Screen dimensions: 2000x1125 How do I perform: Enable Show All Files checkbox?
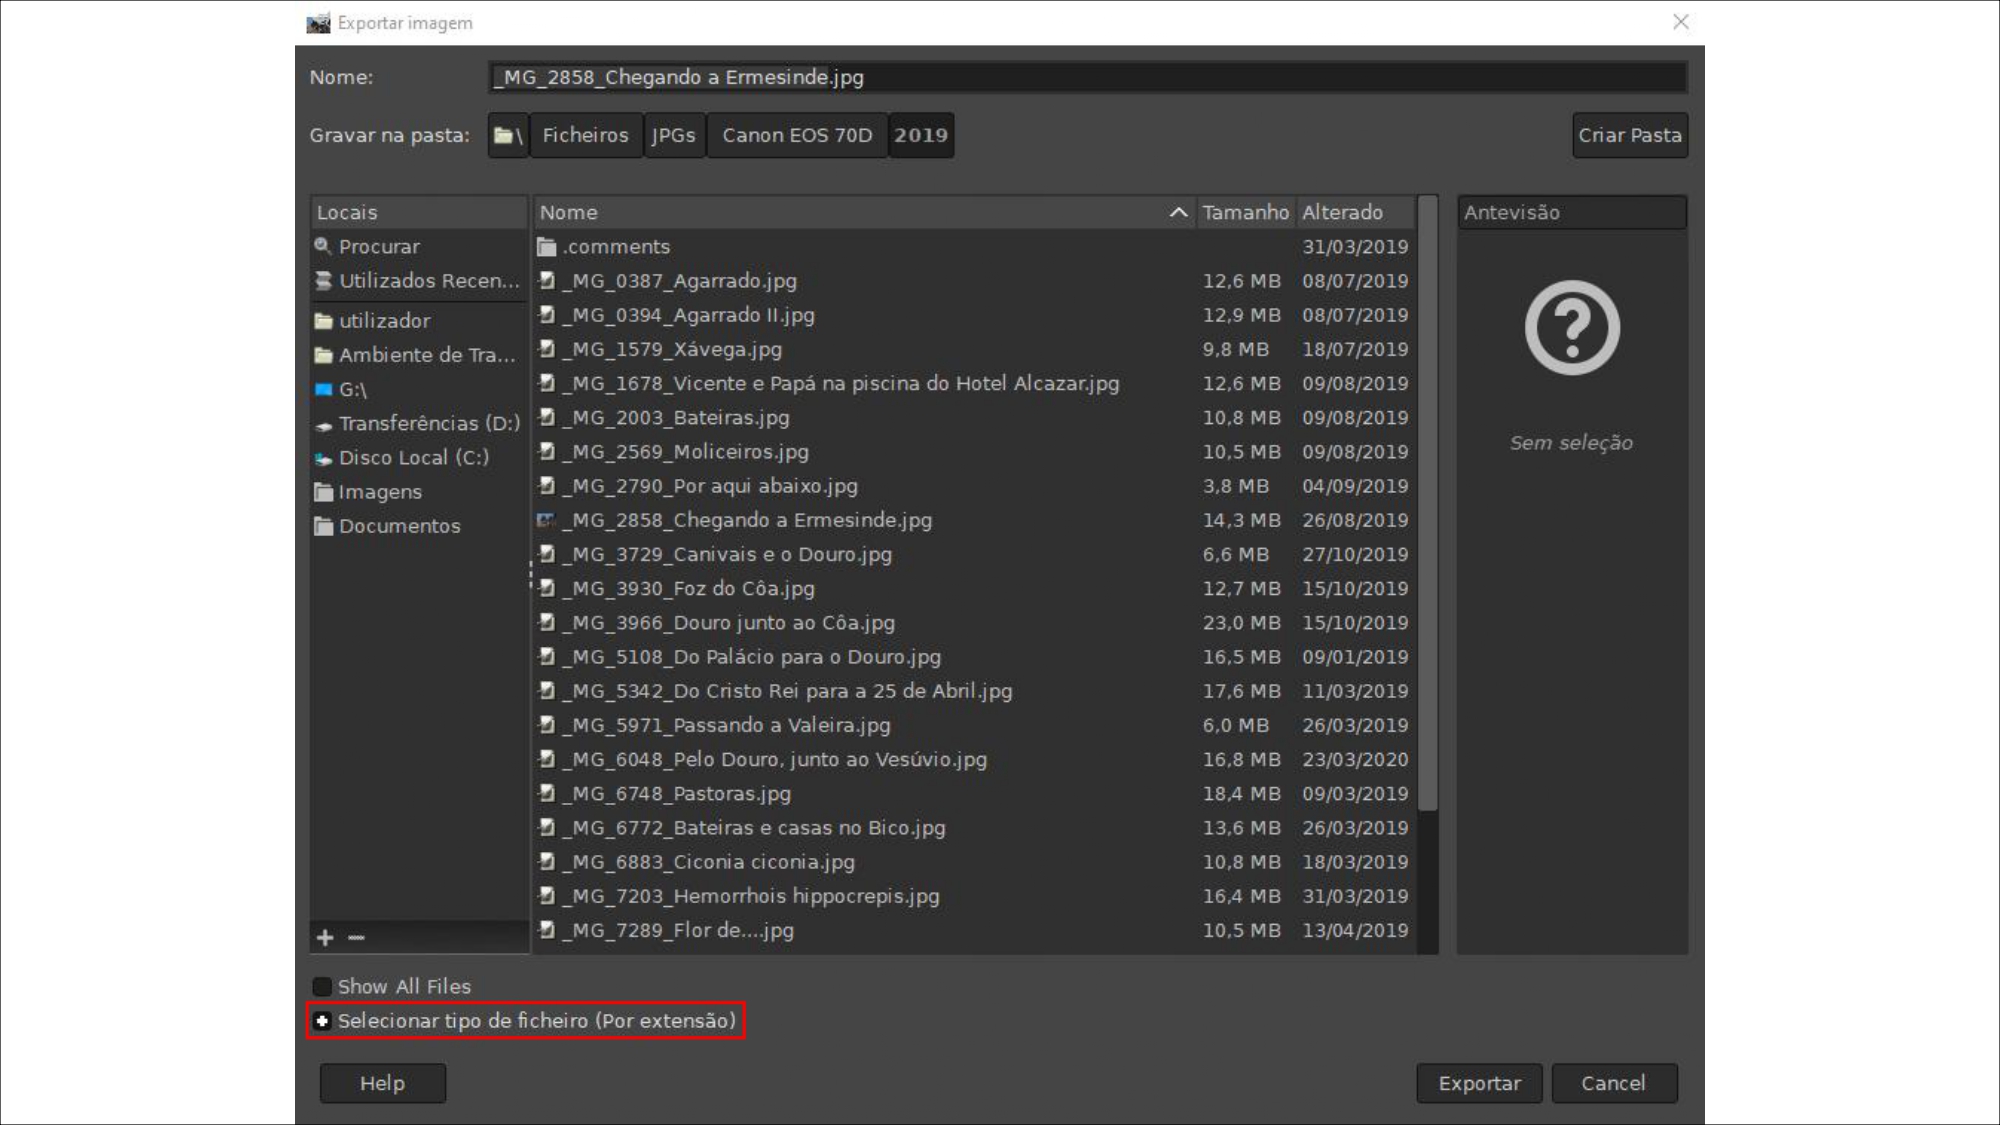coord(322,987)
